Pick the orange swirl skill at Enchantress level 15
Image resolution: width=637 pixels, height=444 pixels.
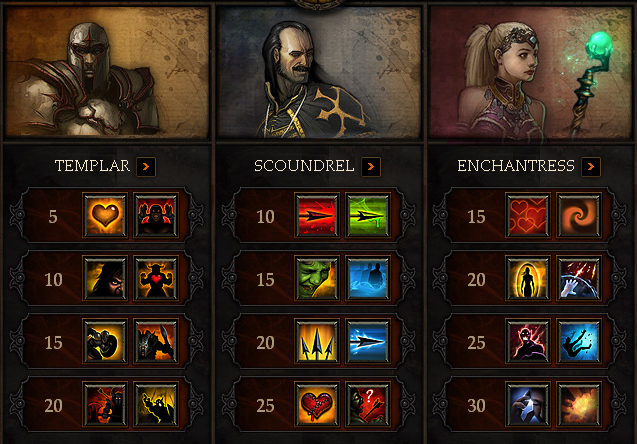578,215
